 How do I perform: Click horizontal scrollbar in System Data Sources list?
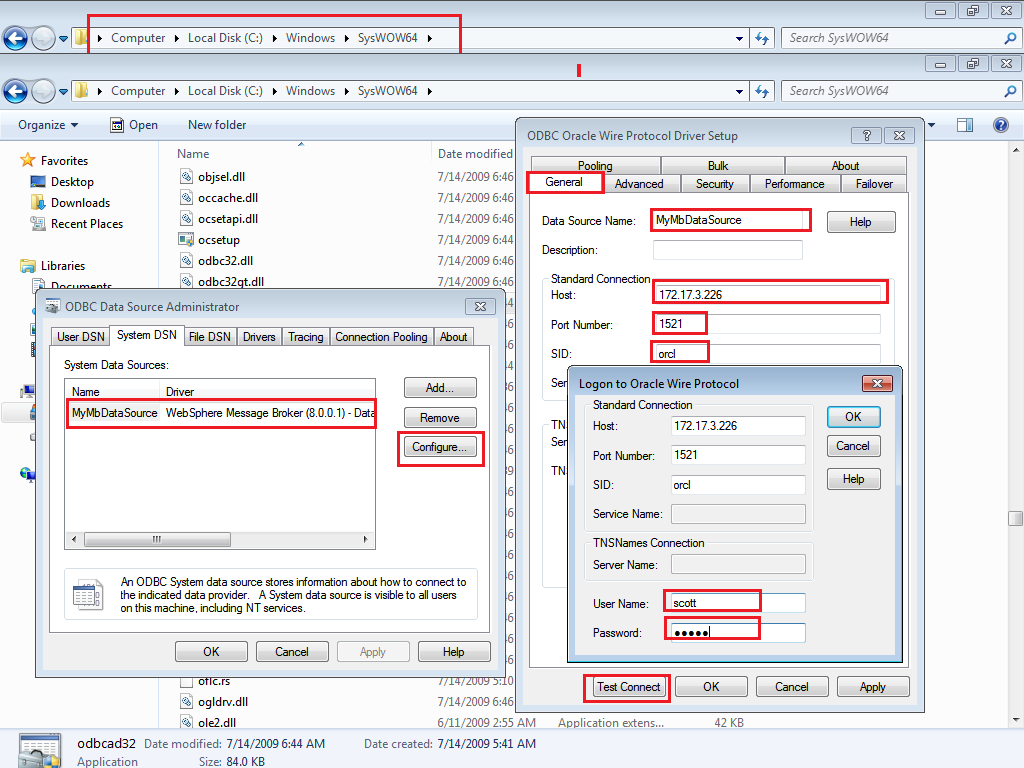(x=157, y=539)
